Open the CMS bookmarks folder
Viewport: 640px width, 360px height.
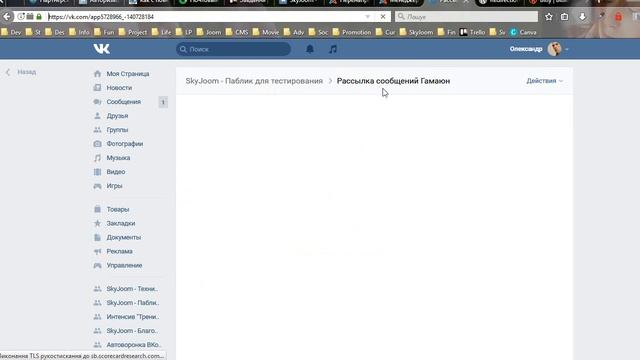click(237, 32)
